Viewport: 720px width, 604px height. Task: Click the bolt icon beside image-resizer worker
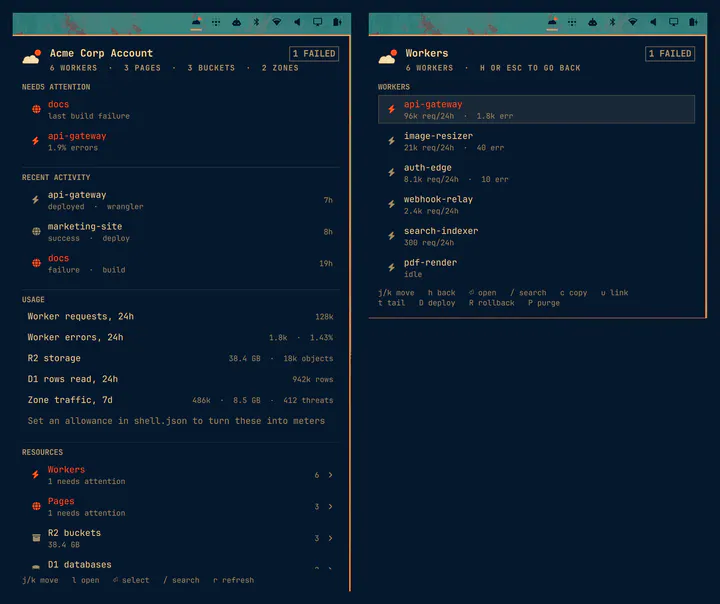pyautogui.click(x=391, y=141)
